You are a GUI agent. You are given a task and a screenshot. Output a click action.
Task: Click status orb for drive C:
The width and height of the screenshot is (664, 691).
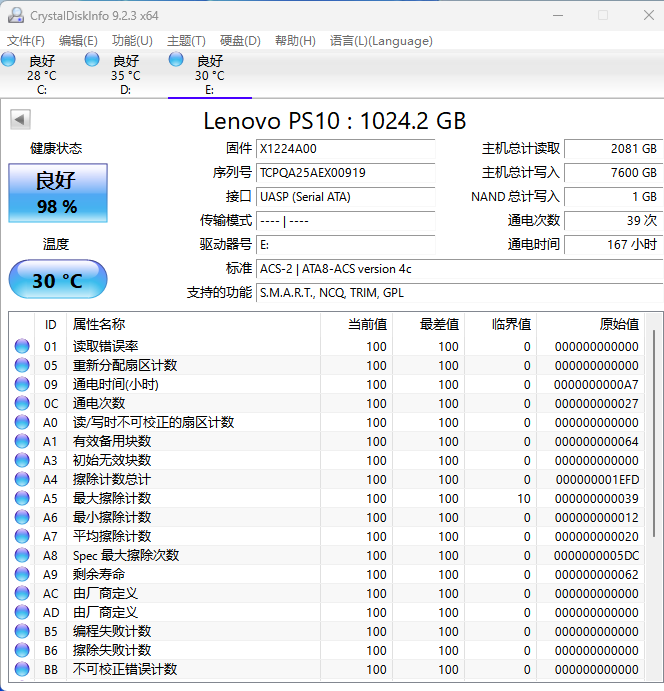(9, 60)
